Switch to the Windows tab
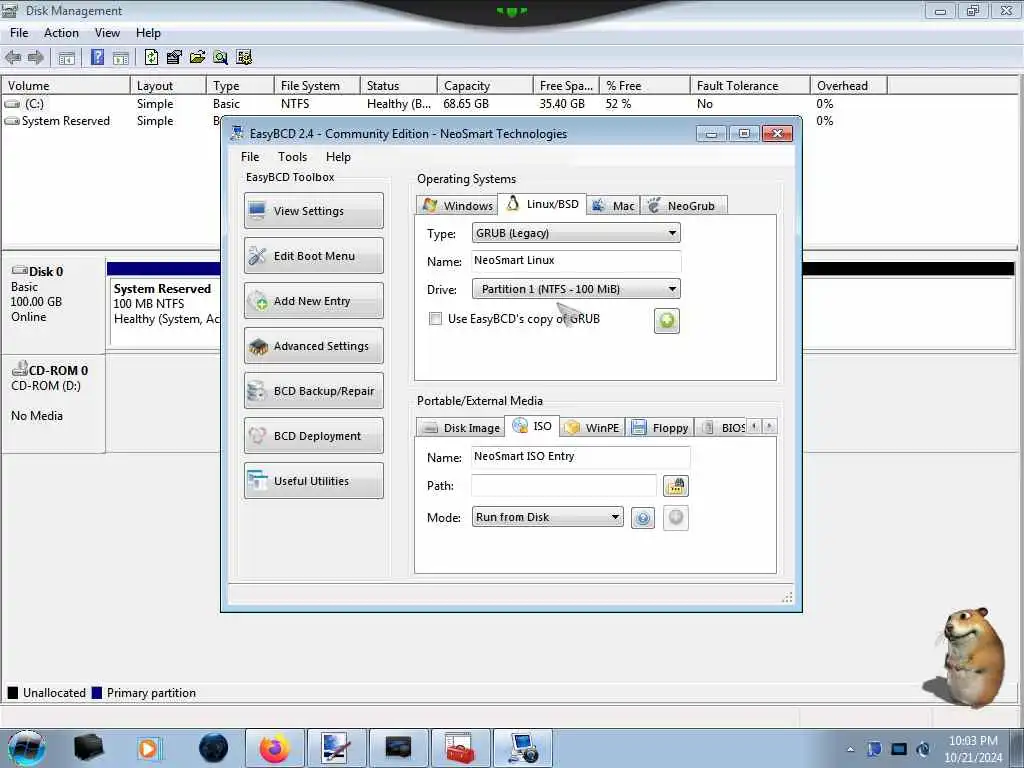This screenshot has width=1024, height=768. [x=457, y=206]
